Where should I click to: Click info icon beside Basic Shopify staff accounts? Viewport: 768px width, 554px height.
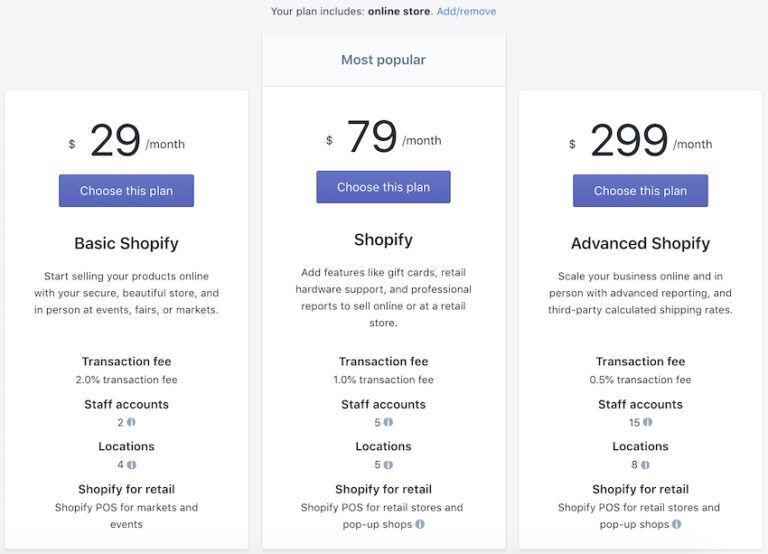coord(131,422)
